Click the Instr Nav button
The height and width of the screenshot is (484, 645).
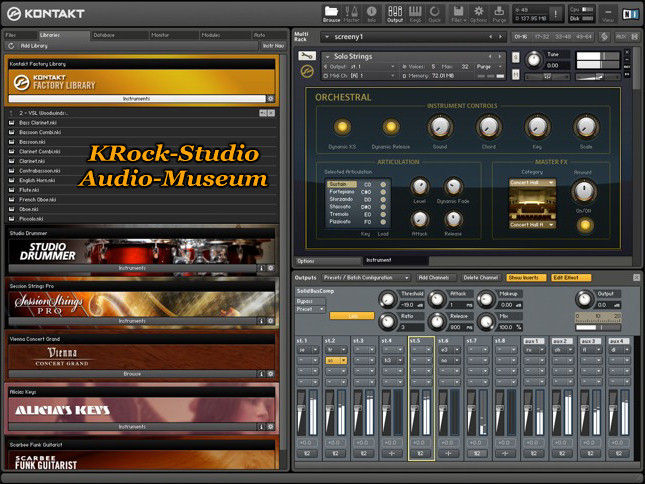point(273,46)
